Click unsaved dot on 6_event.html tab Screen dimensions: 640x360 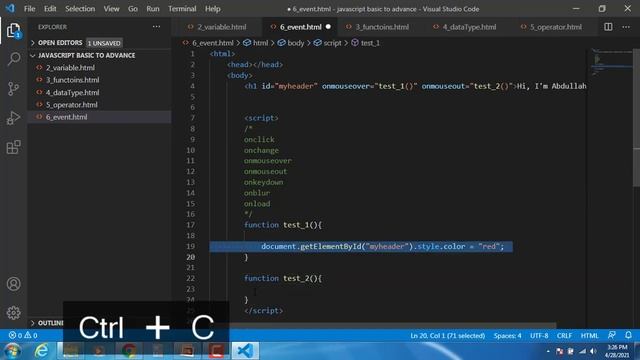(328, 27)
